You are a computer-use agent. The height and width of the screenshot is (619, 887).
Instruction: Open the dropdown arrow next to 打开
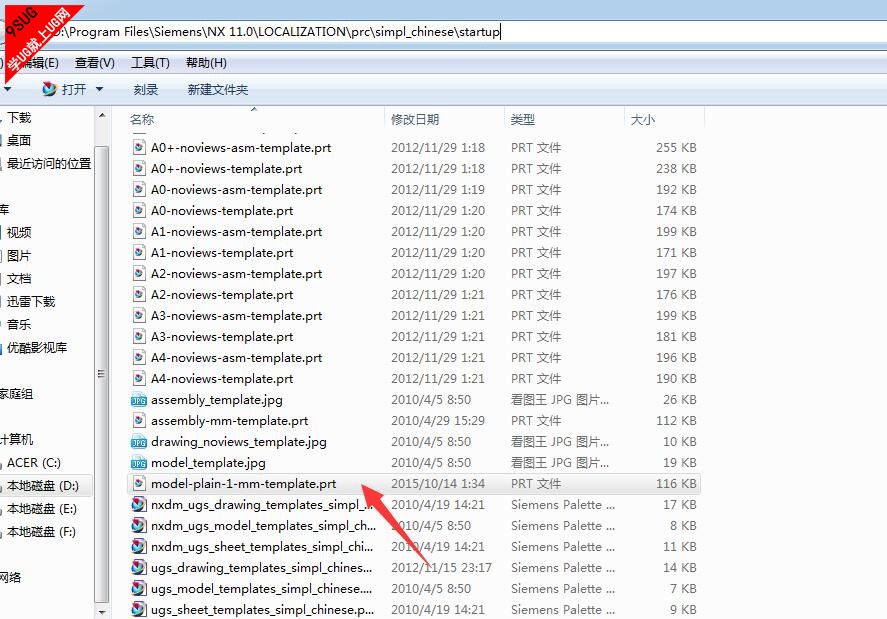(100, 89)
